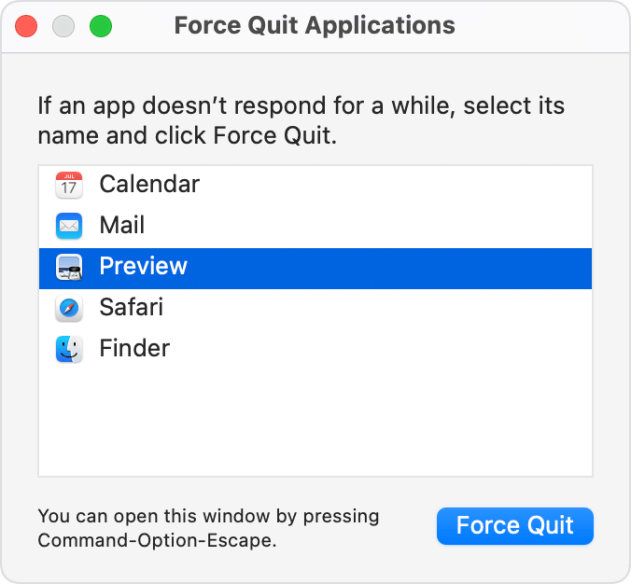Click the Calendar app icon
631x584 pixels.
69,185
